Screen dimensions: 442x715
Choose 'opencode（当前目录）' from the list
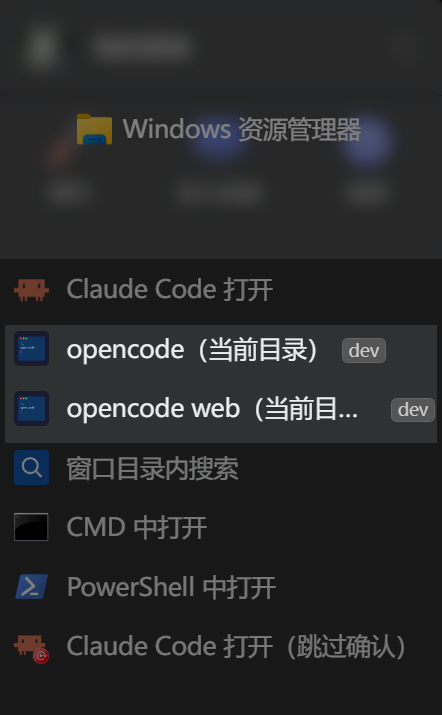tap(221, 350)
